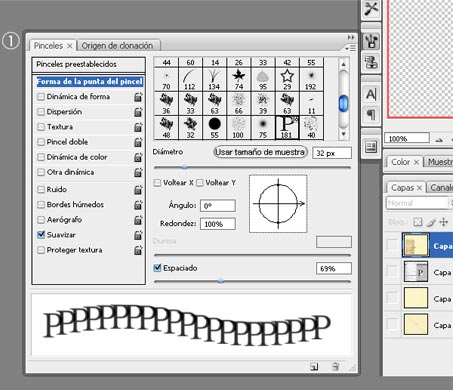Enable the Dispersión checkbox

tap(41, 112)
